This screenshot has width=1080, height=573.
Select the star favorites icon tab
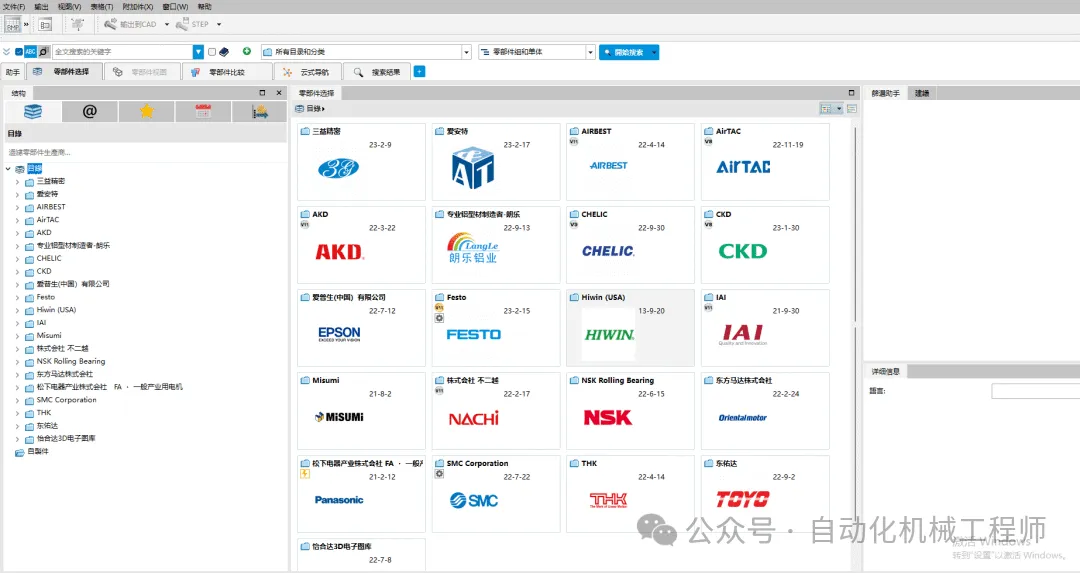click(x=146, y=112)
